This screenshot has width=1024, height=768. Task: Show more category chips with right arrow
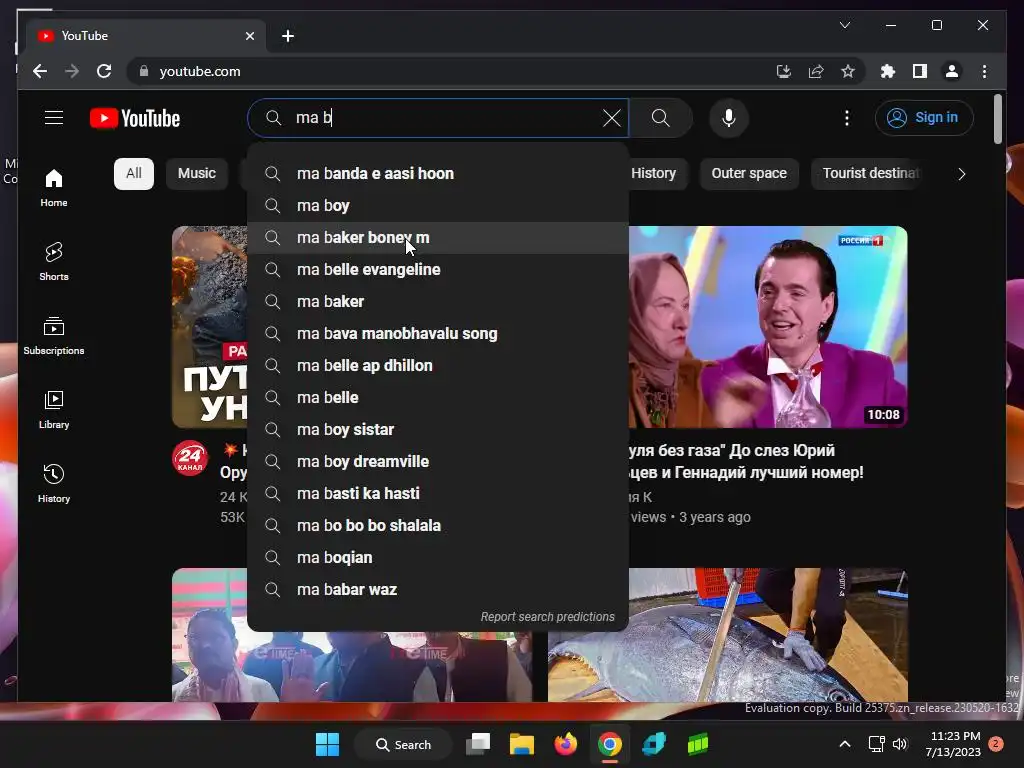click(x=961, y=174)
